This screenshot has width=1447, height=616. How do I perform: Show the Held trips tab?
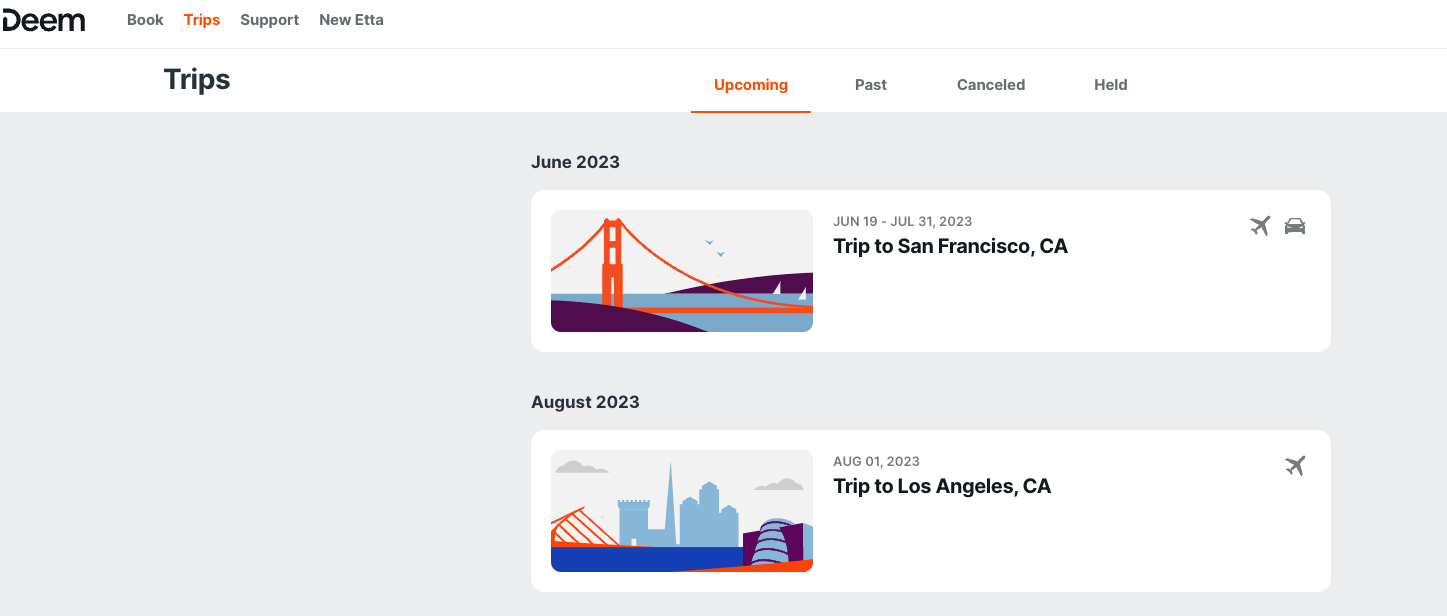click(1110, 85)
